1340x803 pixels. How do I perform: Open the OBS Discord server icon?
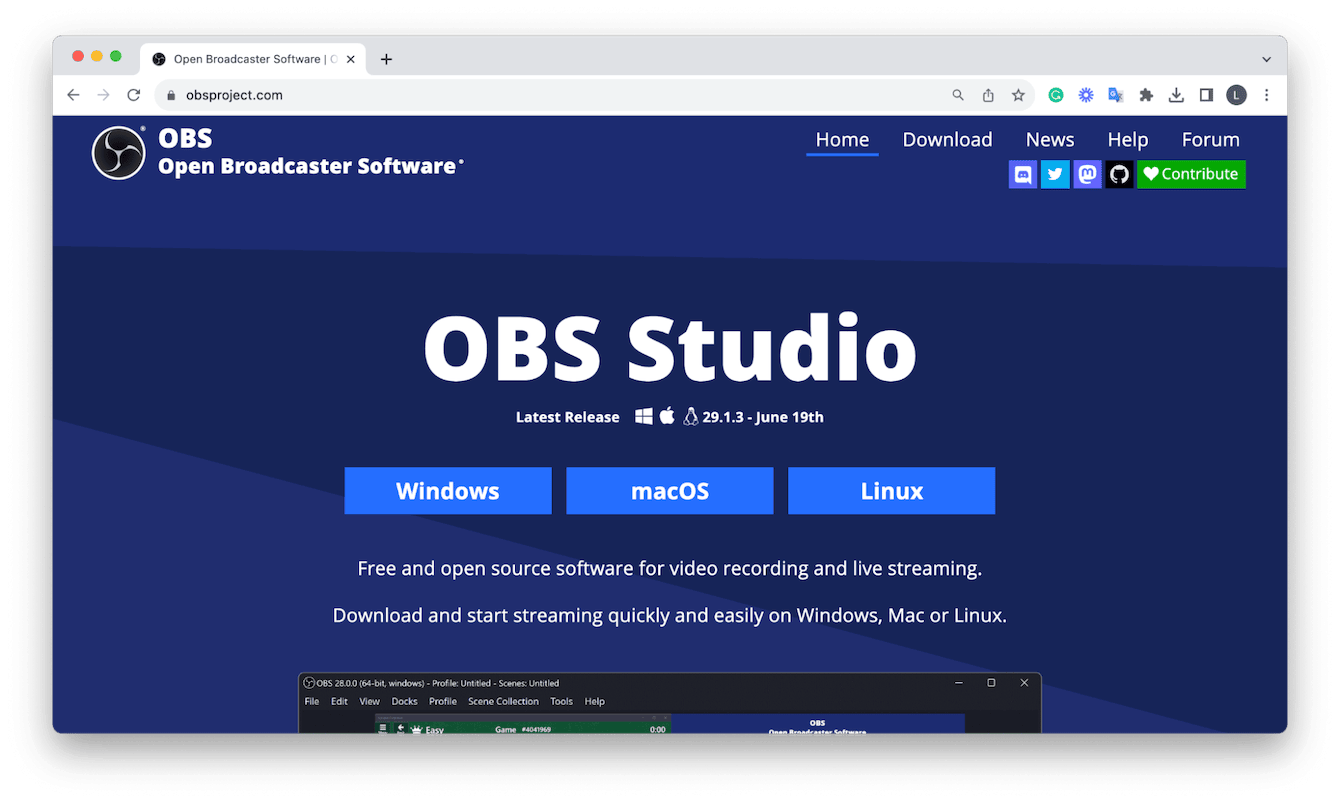pos(1023,174)
